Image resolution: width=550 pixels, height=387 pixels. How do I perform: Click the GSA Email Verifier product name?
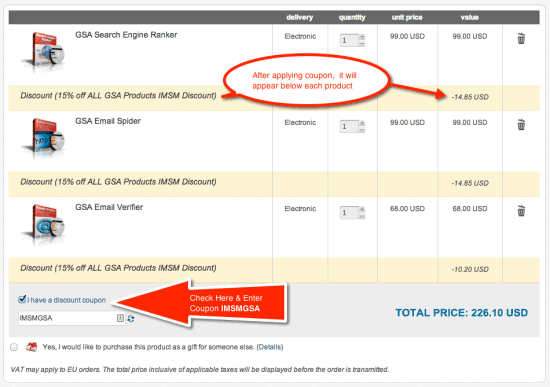coord(109,207)
